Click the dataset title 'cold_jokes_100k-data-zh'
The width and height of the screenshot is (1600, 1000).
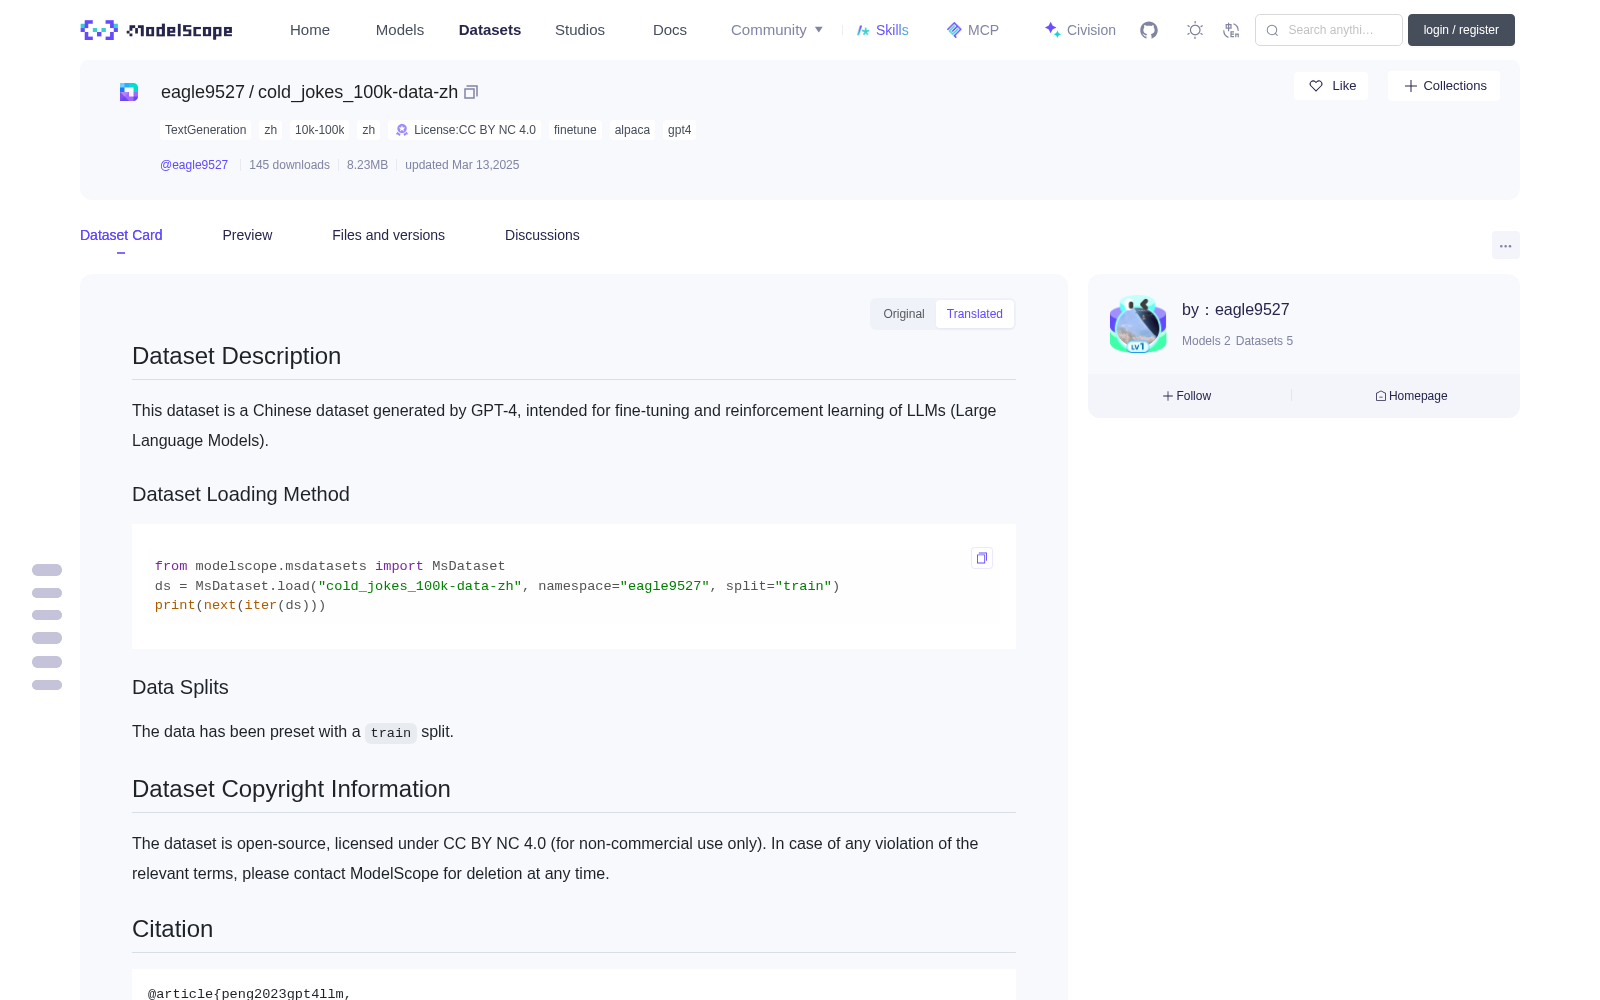pos(358,92)
